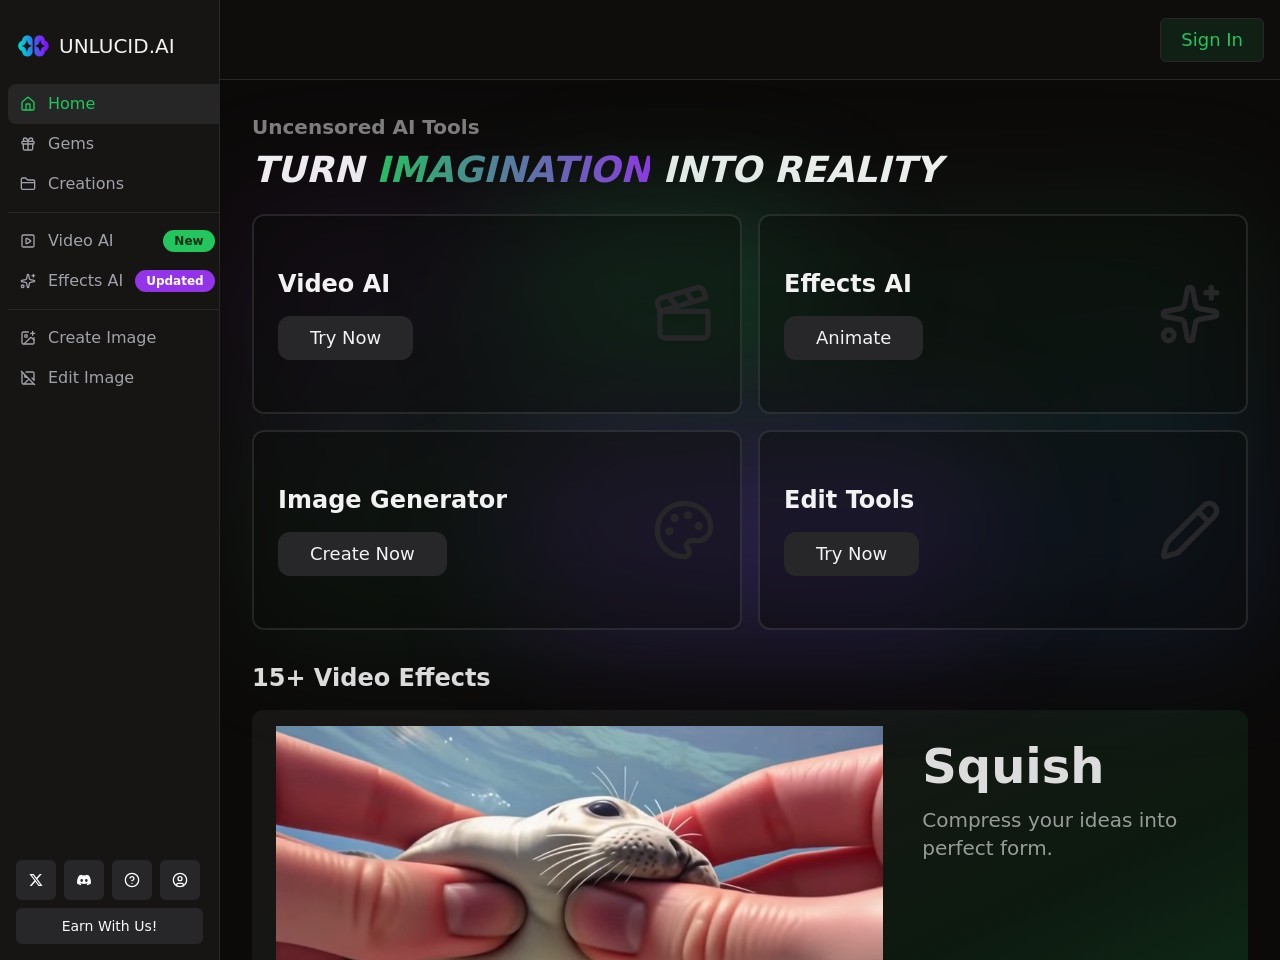Image resolution: width=1280 pixels, height=960 pixels.
Task: Click the clapperboard icon in Video AI card
Action: (x=683, y=313)
